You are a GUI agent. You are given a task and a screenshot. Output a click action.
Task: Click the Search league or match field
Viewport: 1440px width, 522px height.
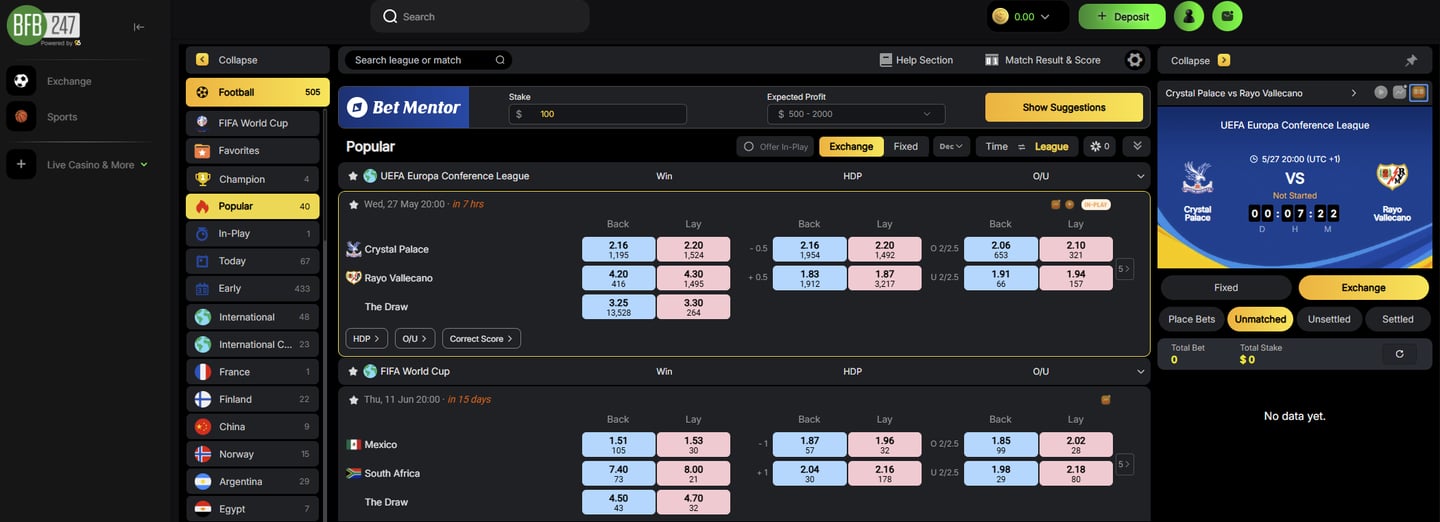428,60
